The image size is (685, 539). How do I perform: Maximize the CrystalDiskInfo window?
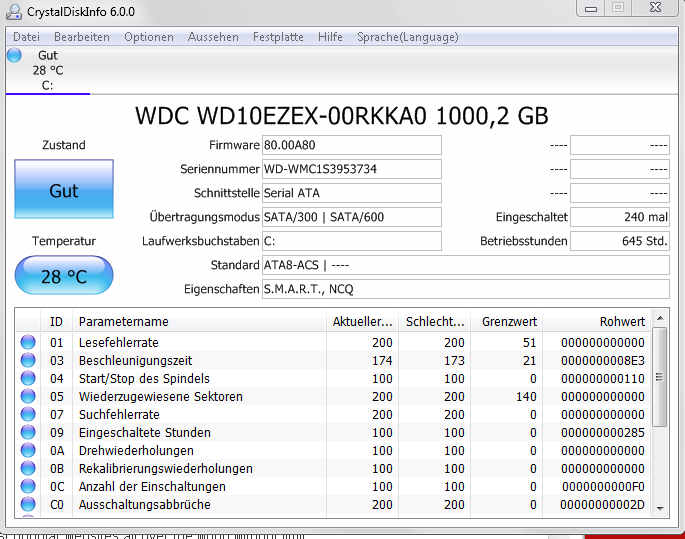point(618,8)
